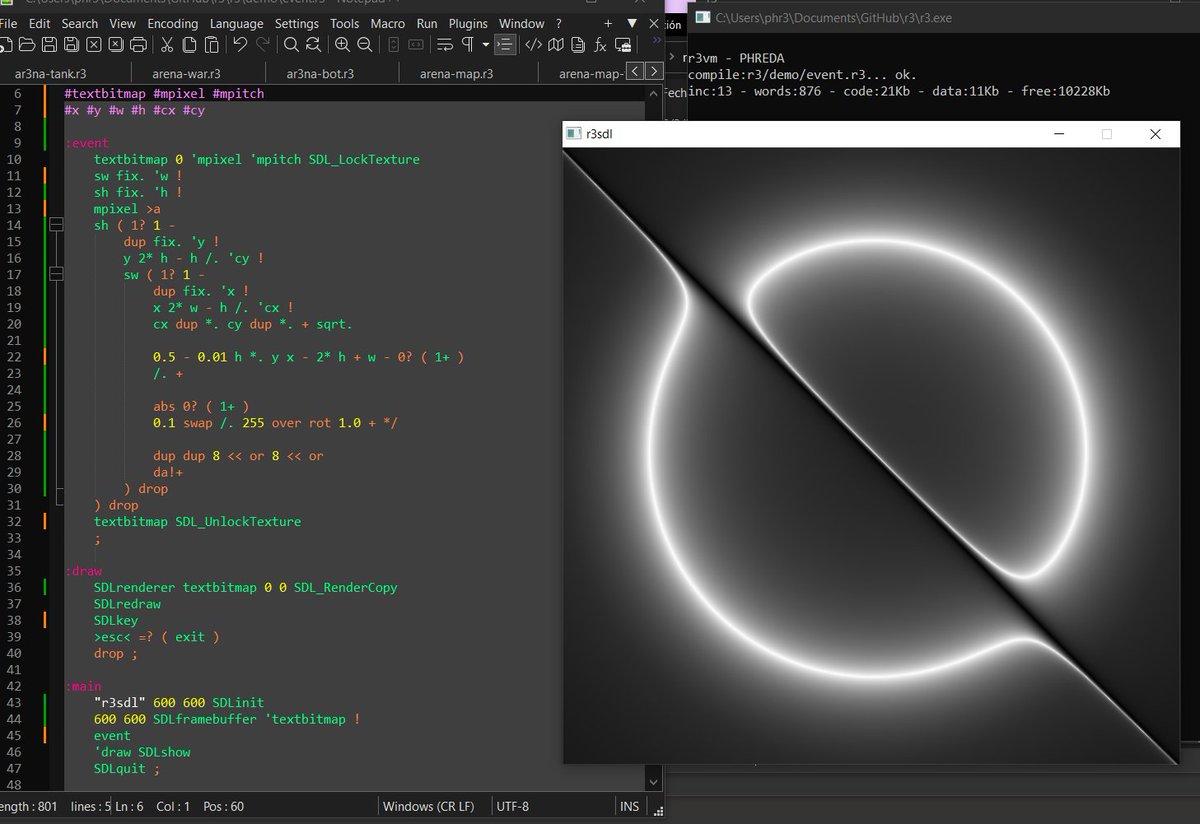This screenshot has height=824, width=1200.
Task: Open Find with the magnifier icon
Action: tap(291, 45)
